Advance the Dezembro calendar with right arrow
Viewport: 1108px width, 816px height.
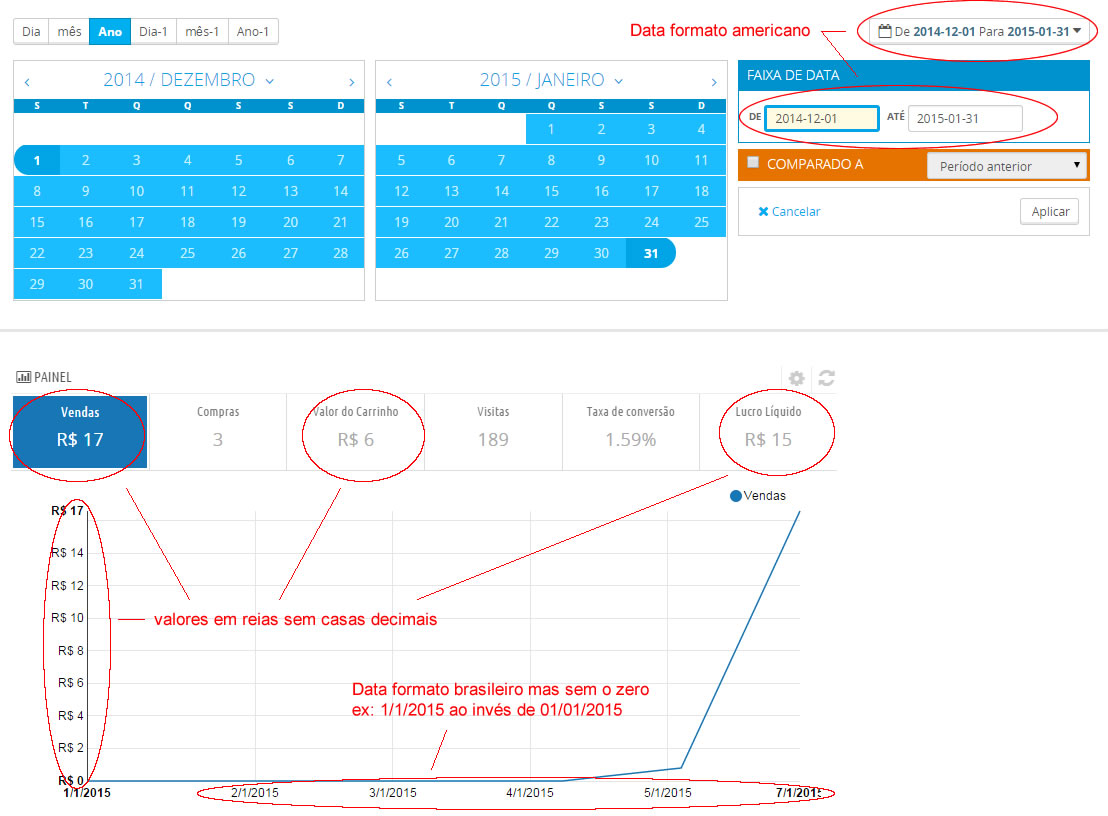351,82
